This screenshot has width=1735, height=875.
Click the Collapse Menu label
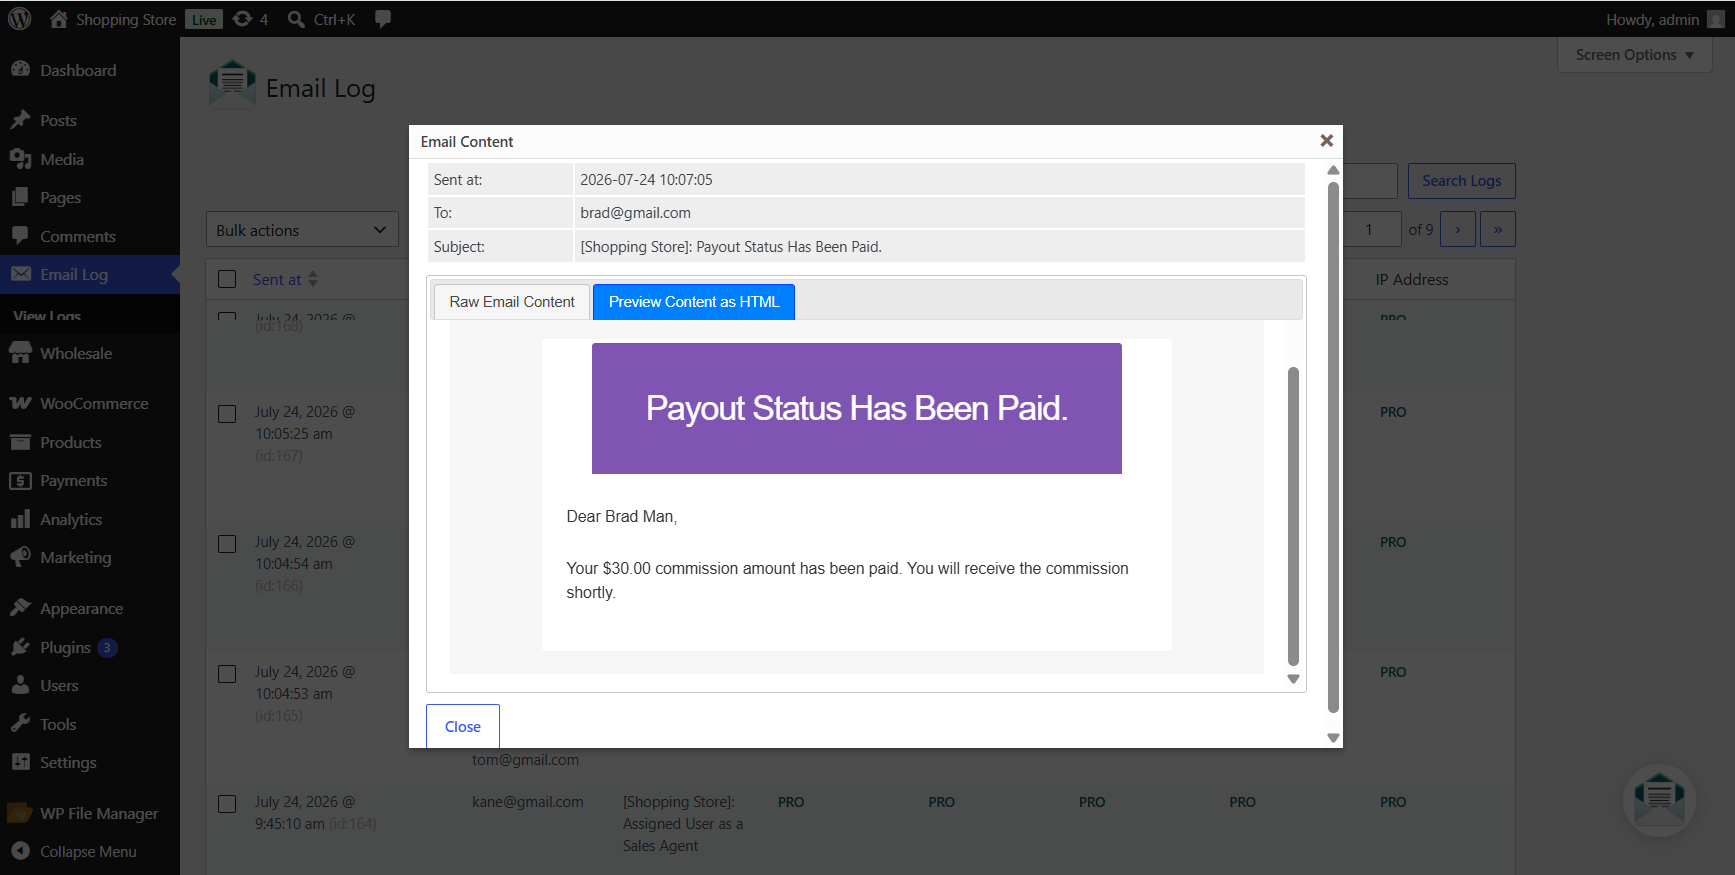coord(88,851)
